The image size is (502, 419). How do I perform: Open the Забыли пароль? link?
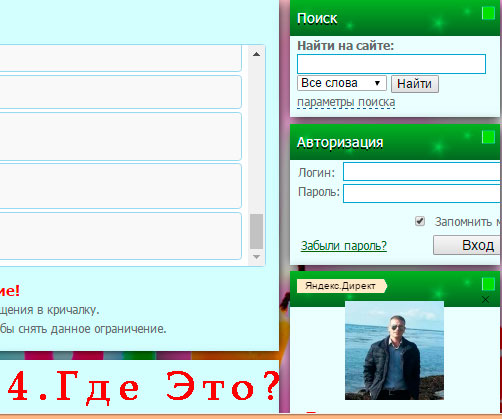coord(344,246)
